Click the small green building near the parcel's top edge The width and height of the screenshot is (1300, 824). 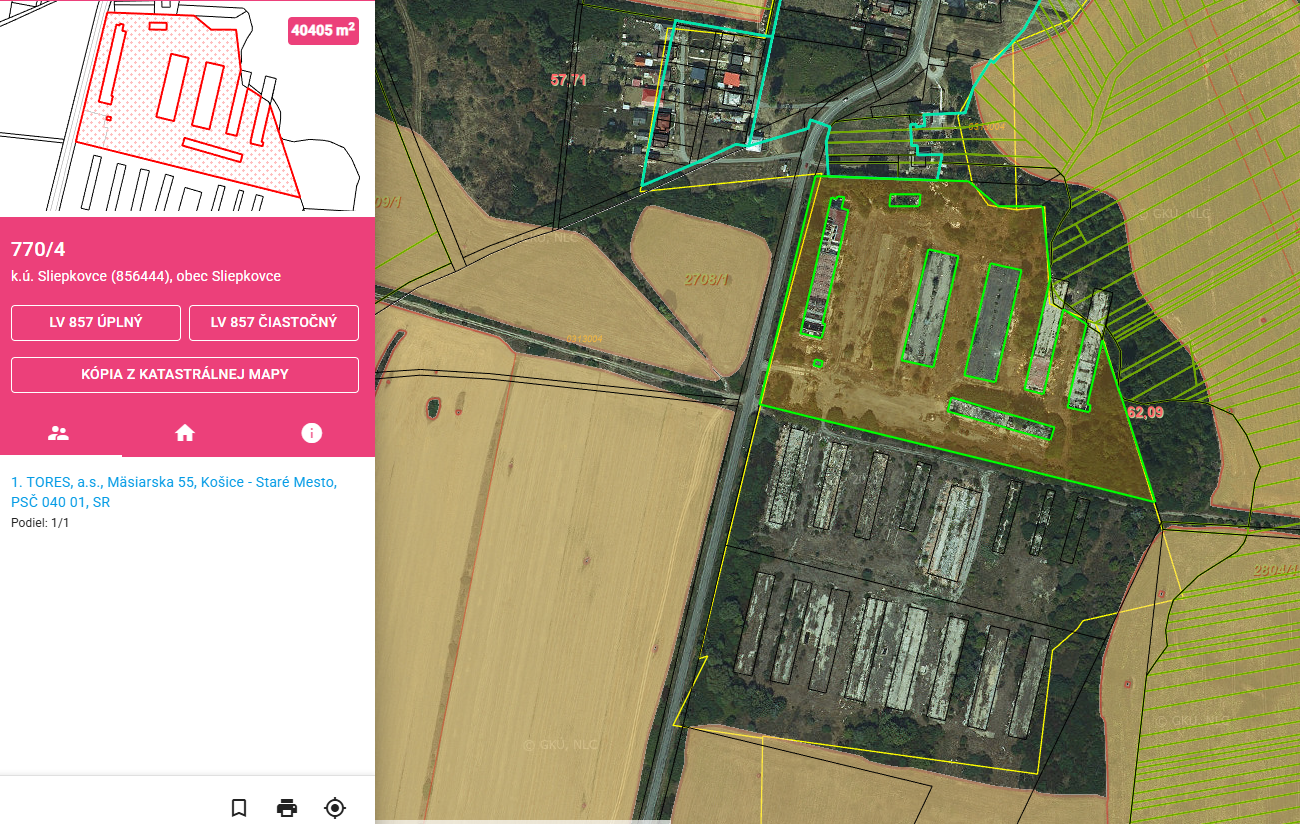pos(905,200)
